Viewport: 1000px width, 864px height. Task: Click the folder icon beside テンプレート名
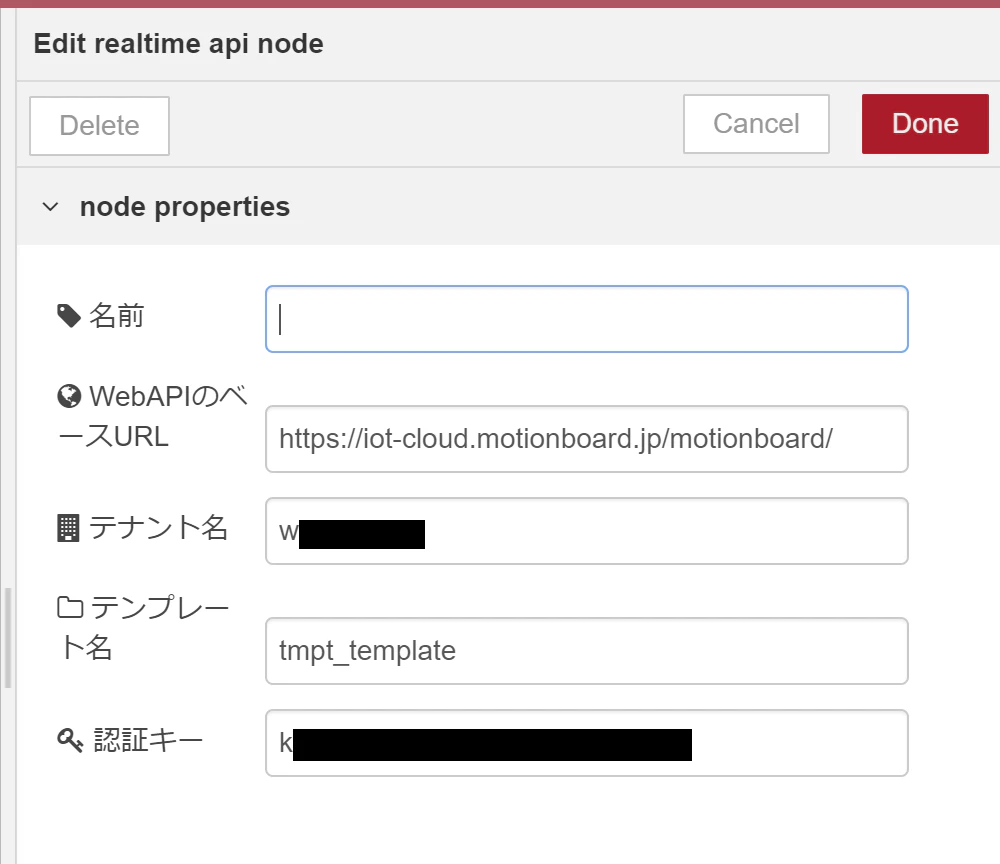tap(70, 607)
